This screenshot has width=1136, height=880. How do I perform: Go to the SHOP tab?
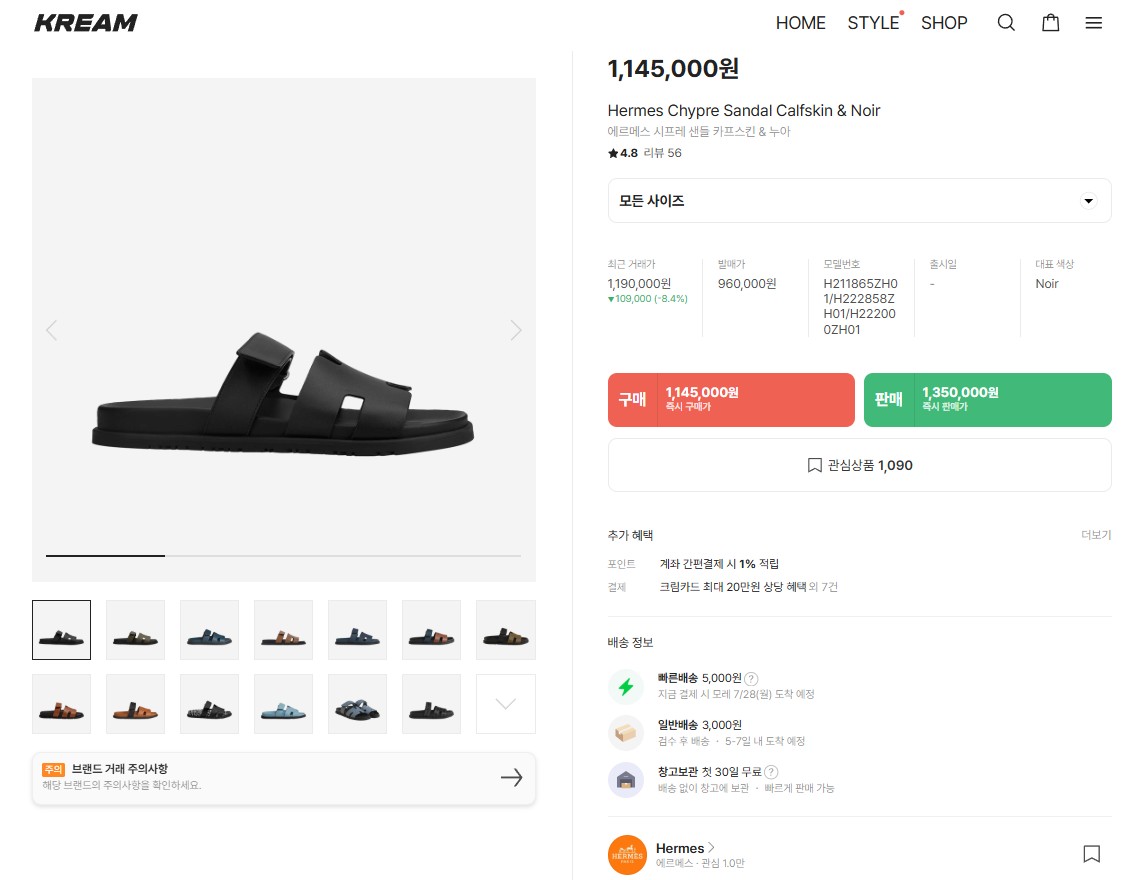944,23
